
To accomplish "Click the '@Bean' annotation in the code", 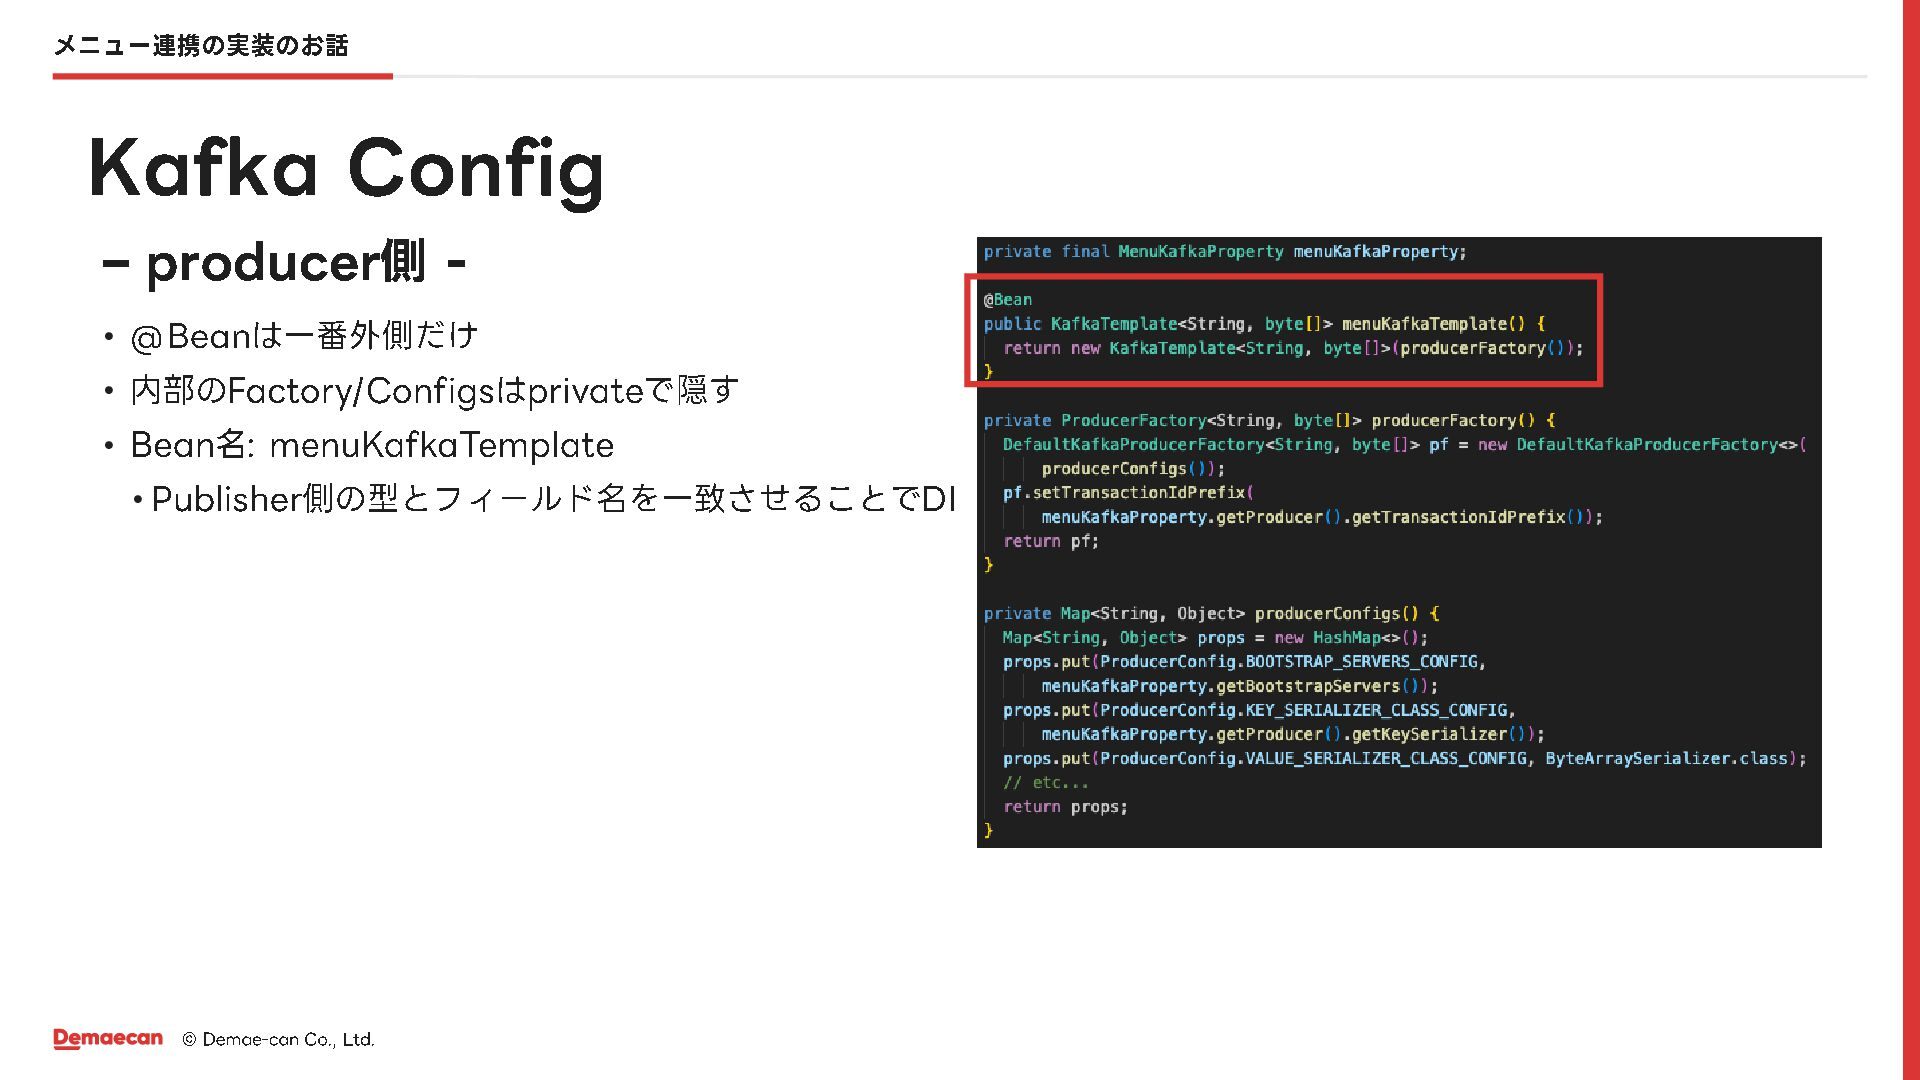I will coord(1008,300).
